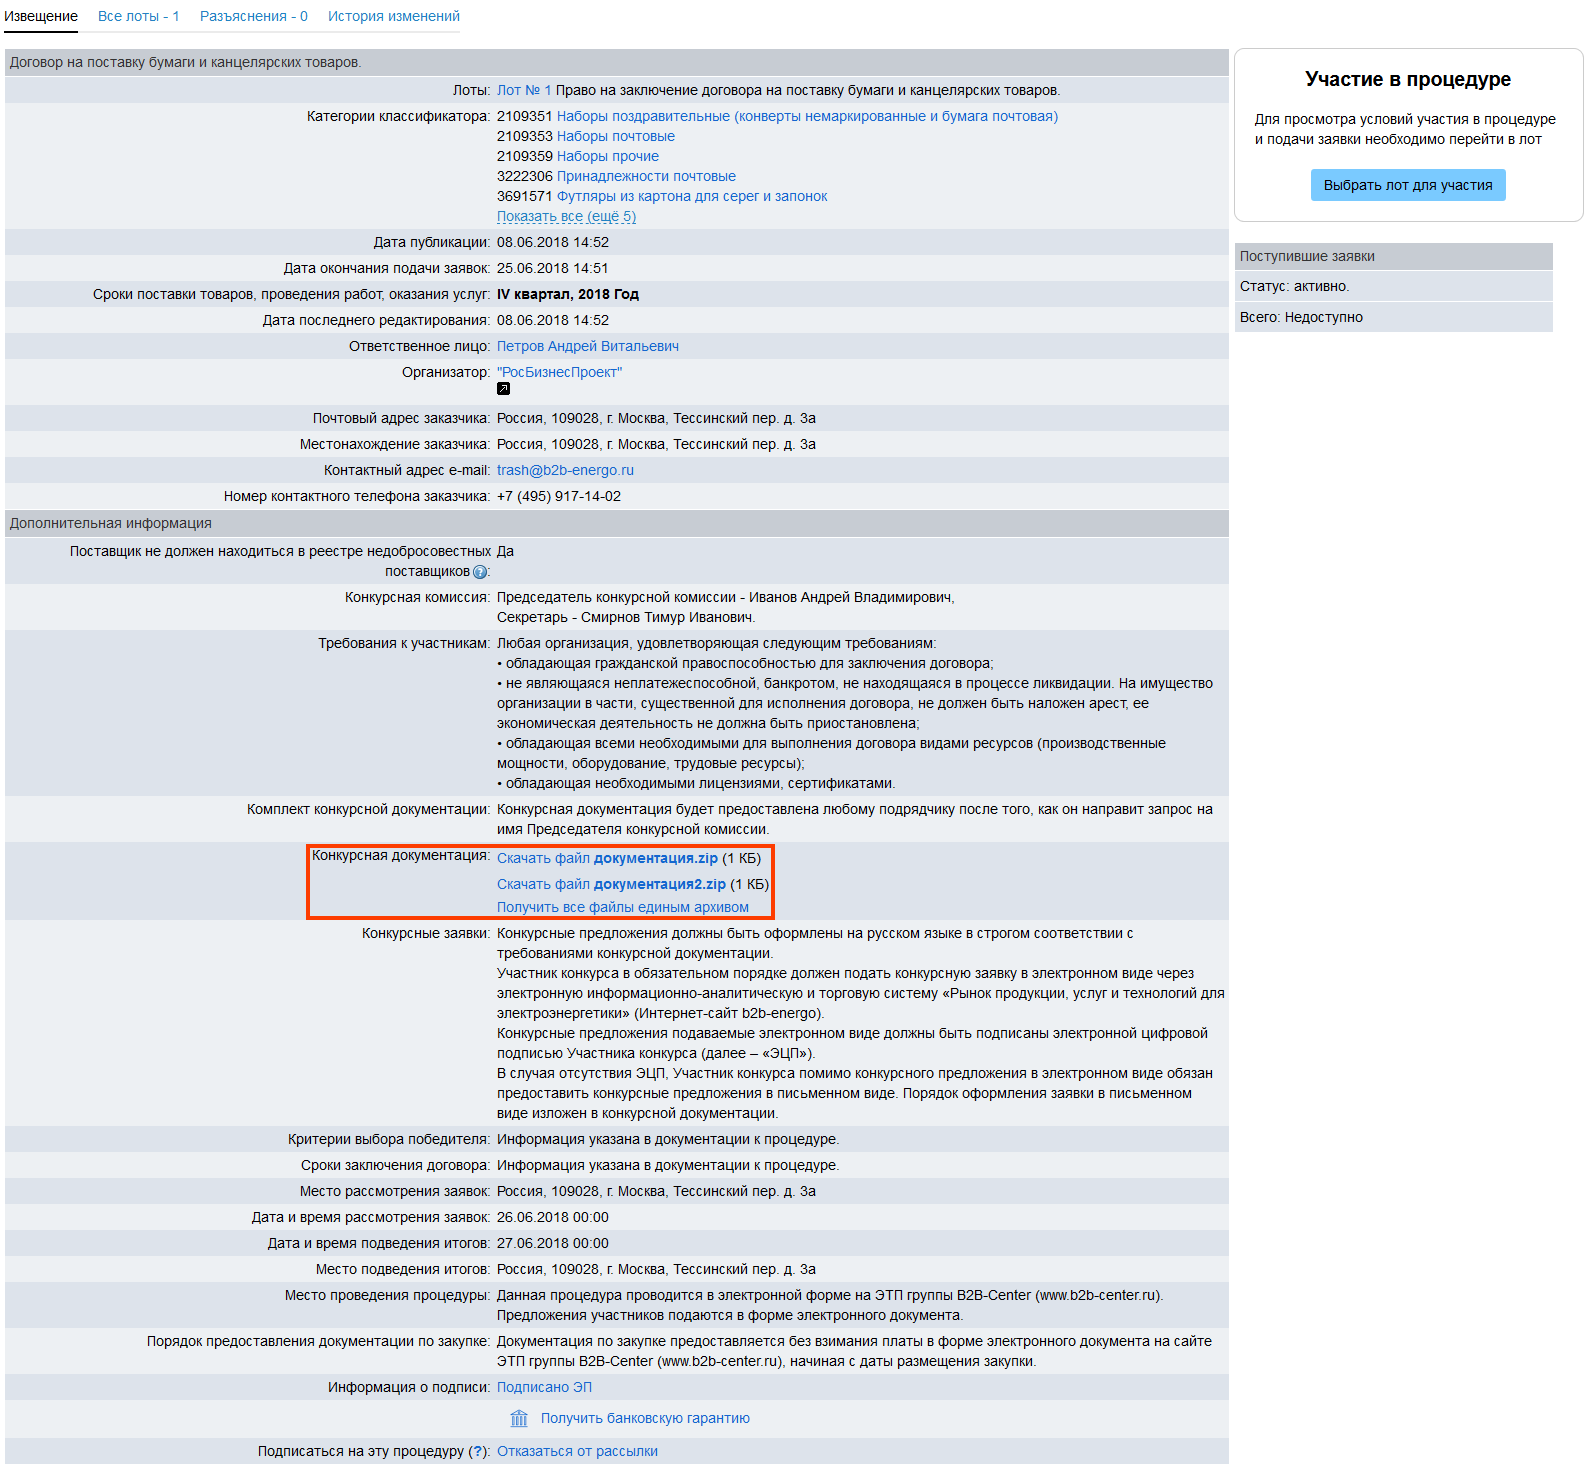Image resolution: width=1589 pixels, height=1466 pixels.
Task: Open the Подписано ЭП signature link
Action: click(x=544, y=1387)
